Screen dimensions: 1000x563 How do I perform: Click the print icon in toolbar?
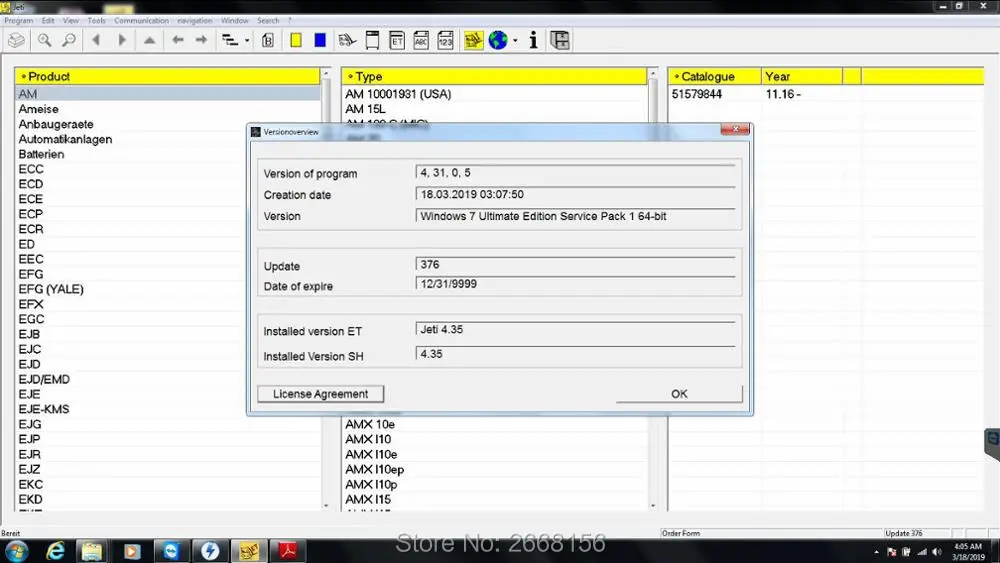17,41
